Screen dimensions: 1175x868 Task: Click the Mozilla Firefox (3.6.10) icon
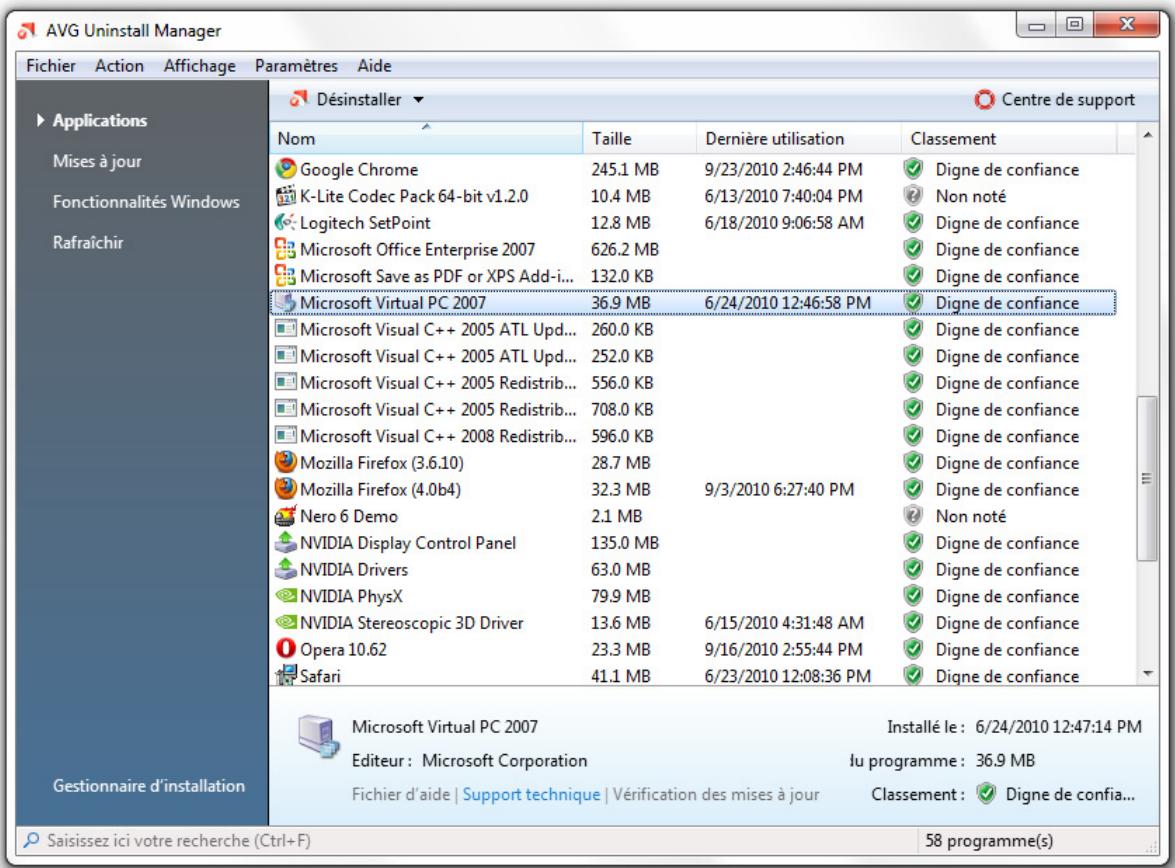[286, 462]
